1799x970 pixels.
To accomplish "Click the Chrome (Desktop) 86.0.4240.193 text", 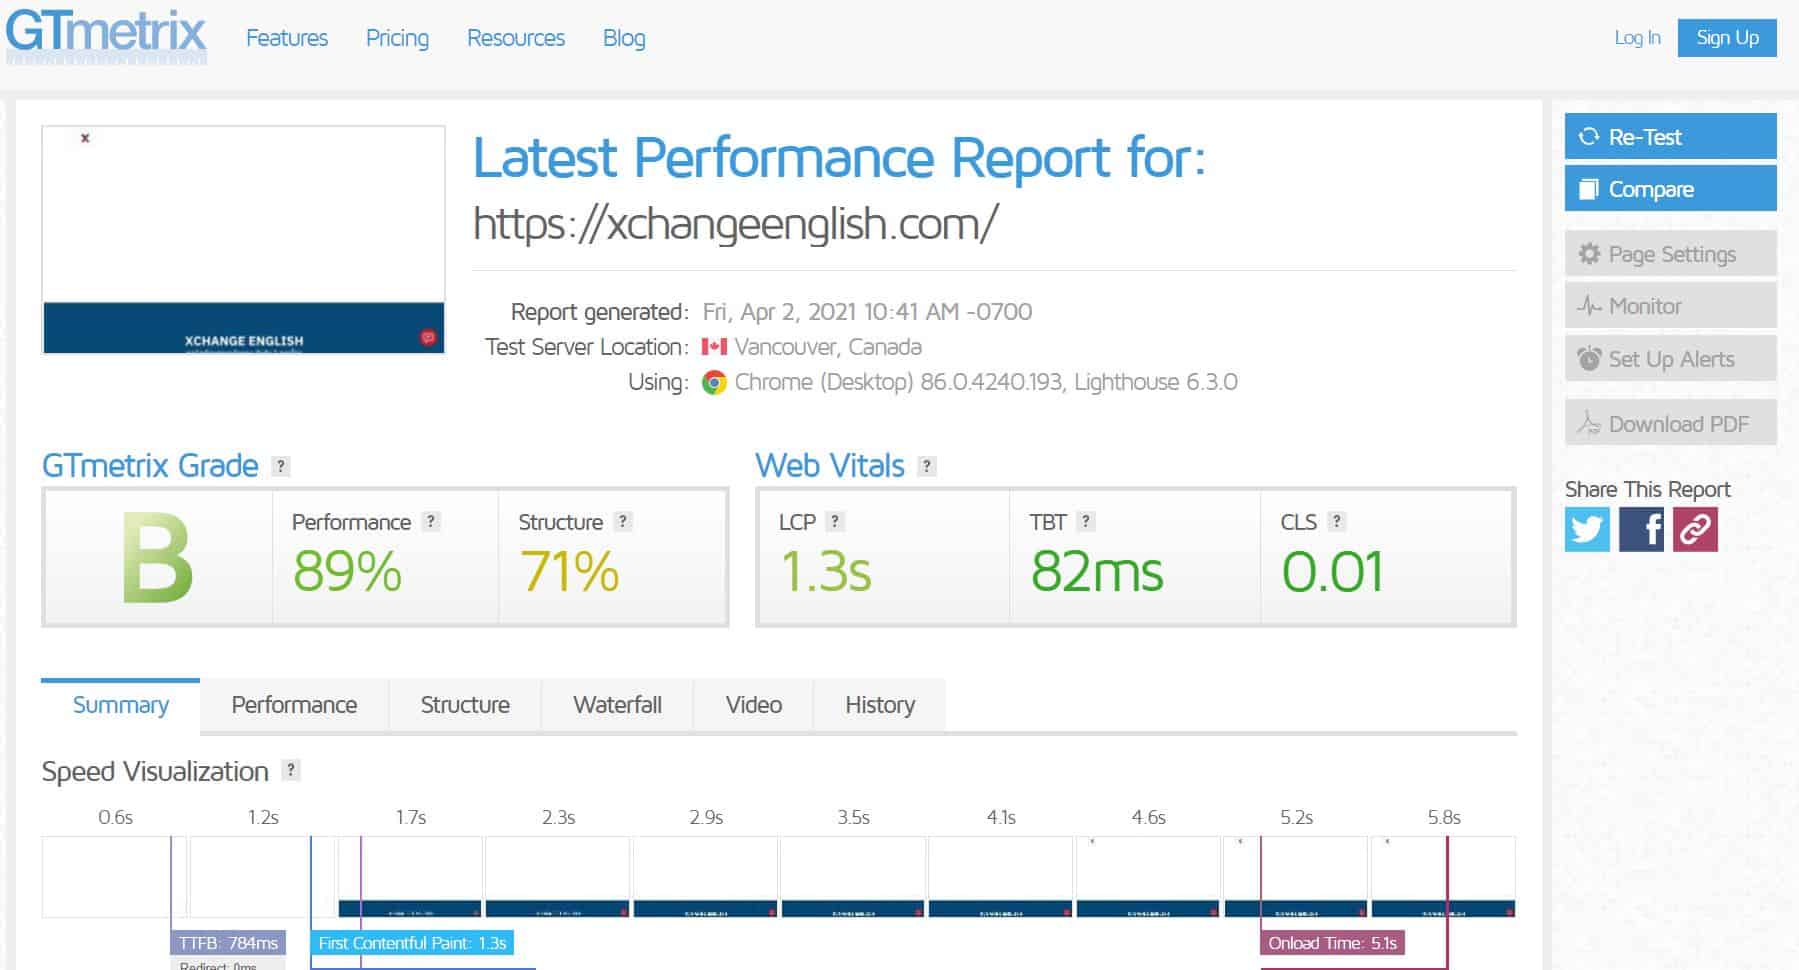I will (x=899, y=382).
